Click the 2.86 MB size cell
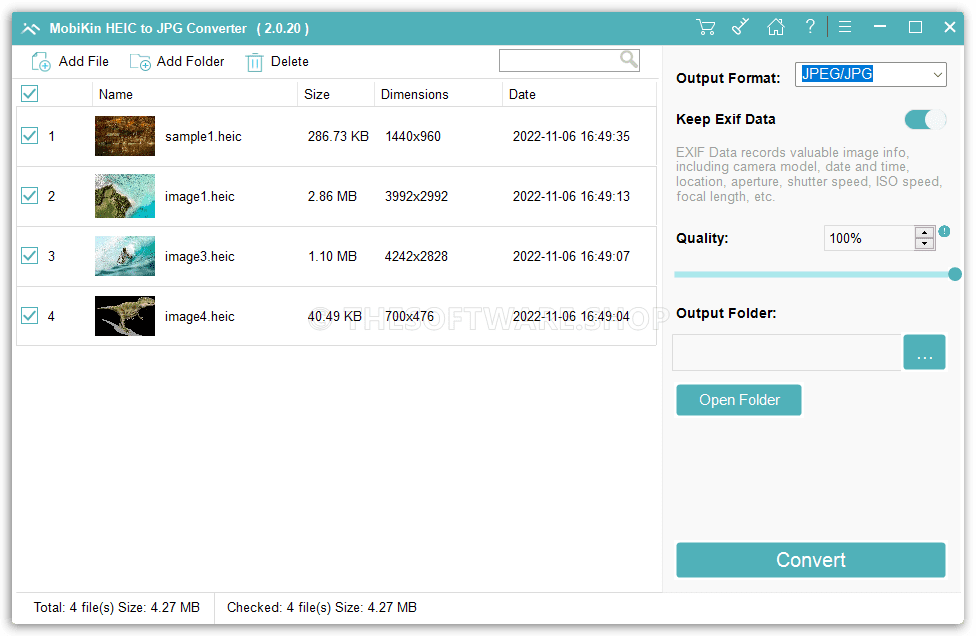This screenshot has width=976, height=636. [x=332, y=197]
